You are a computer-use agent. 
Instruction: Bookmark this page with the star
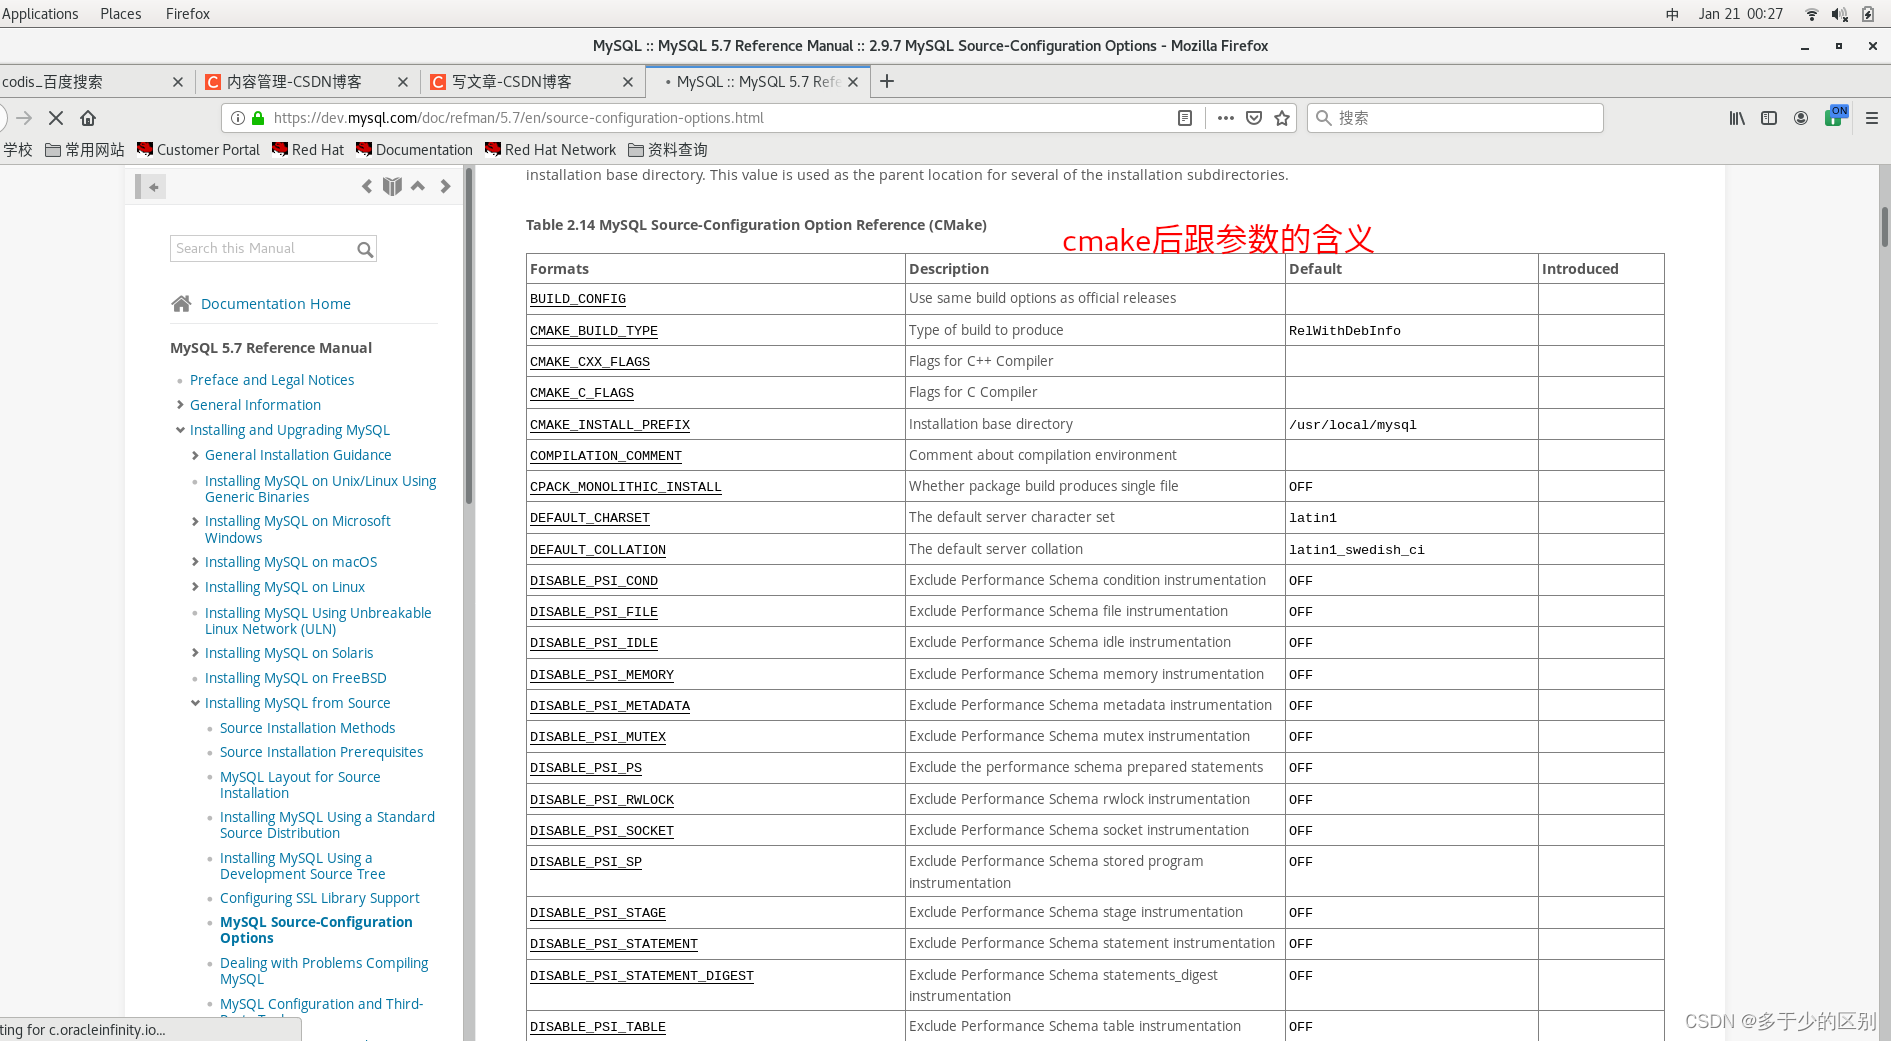(x=1282, y=118)
